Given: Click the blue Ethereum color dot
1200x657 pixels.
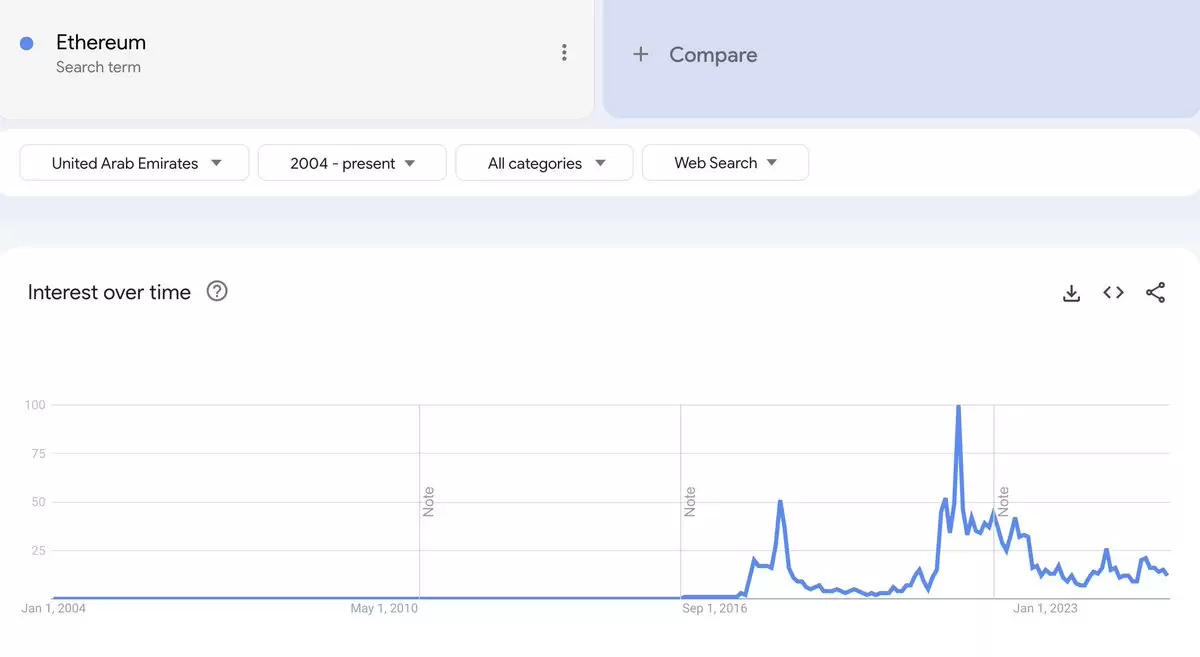Looking at the screenshot, I should 27,43.
